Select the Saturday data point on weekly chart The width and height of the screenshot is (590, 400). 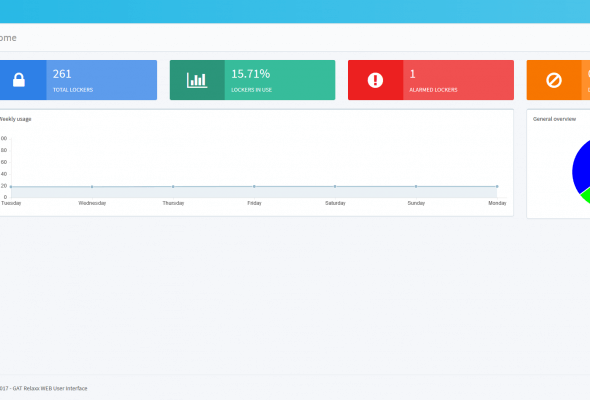(x=335, y=186)
